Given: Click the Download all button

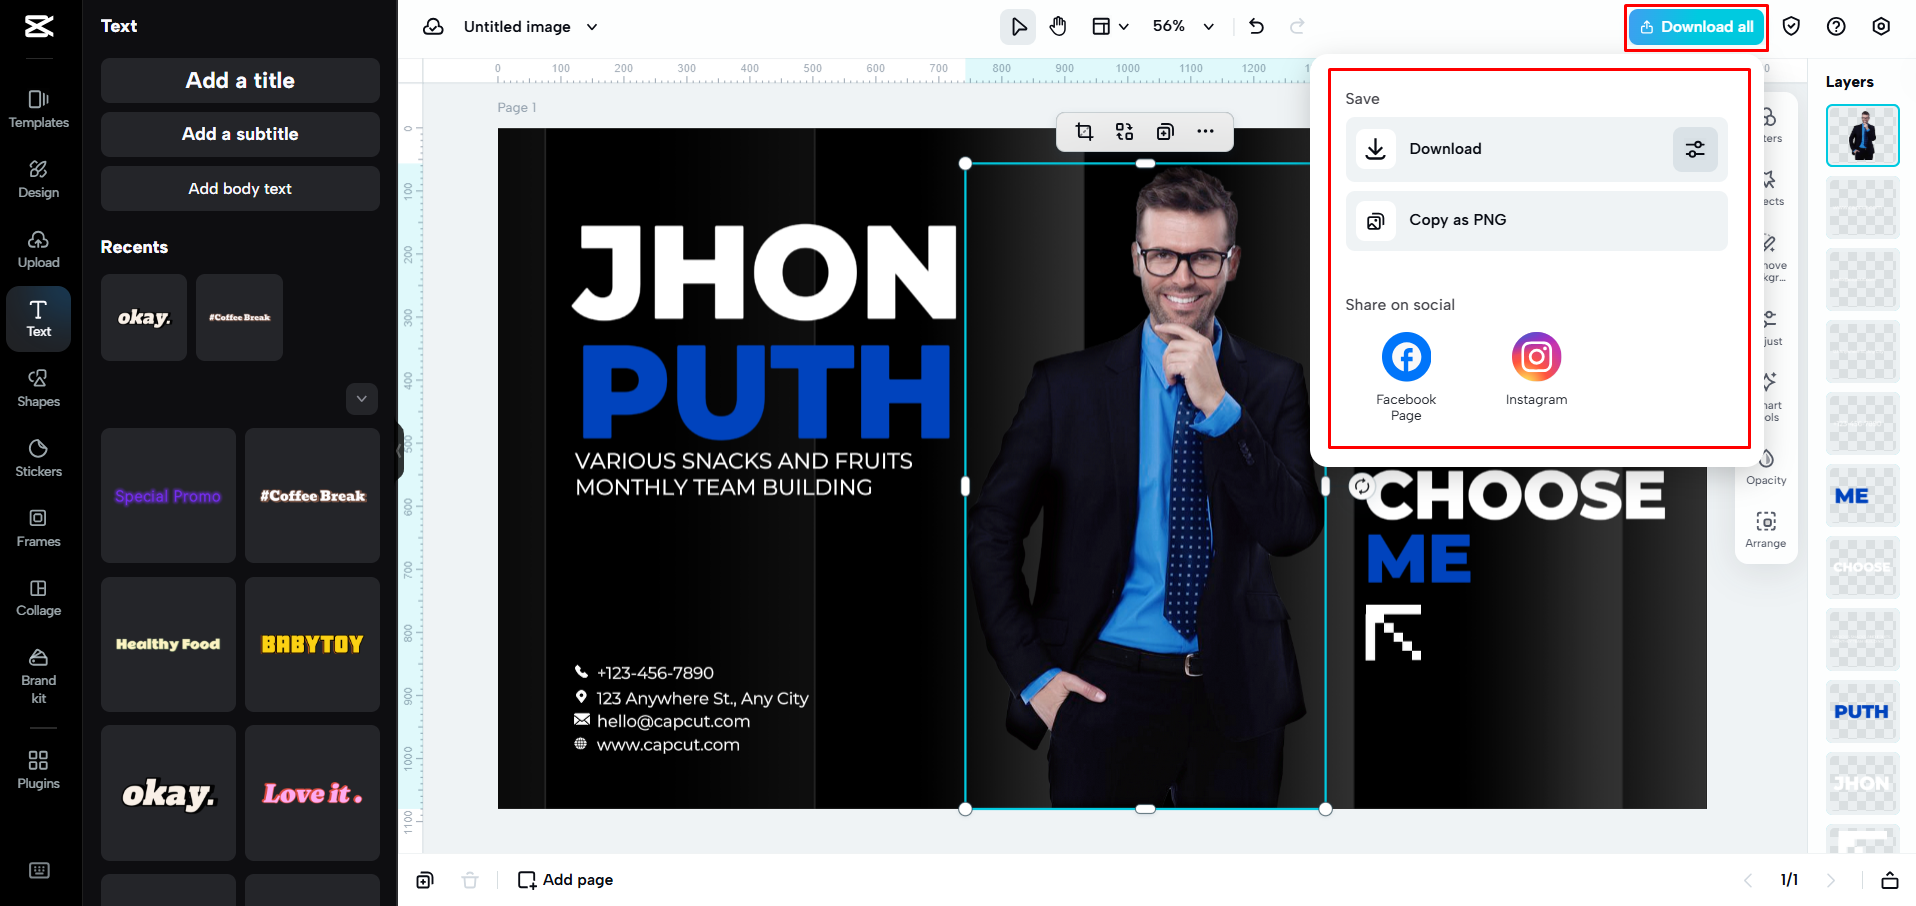Looking at the screenshot, I should (1697, 27).
